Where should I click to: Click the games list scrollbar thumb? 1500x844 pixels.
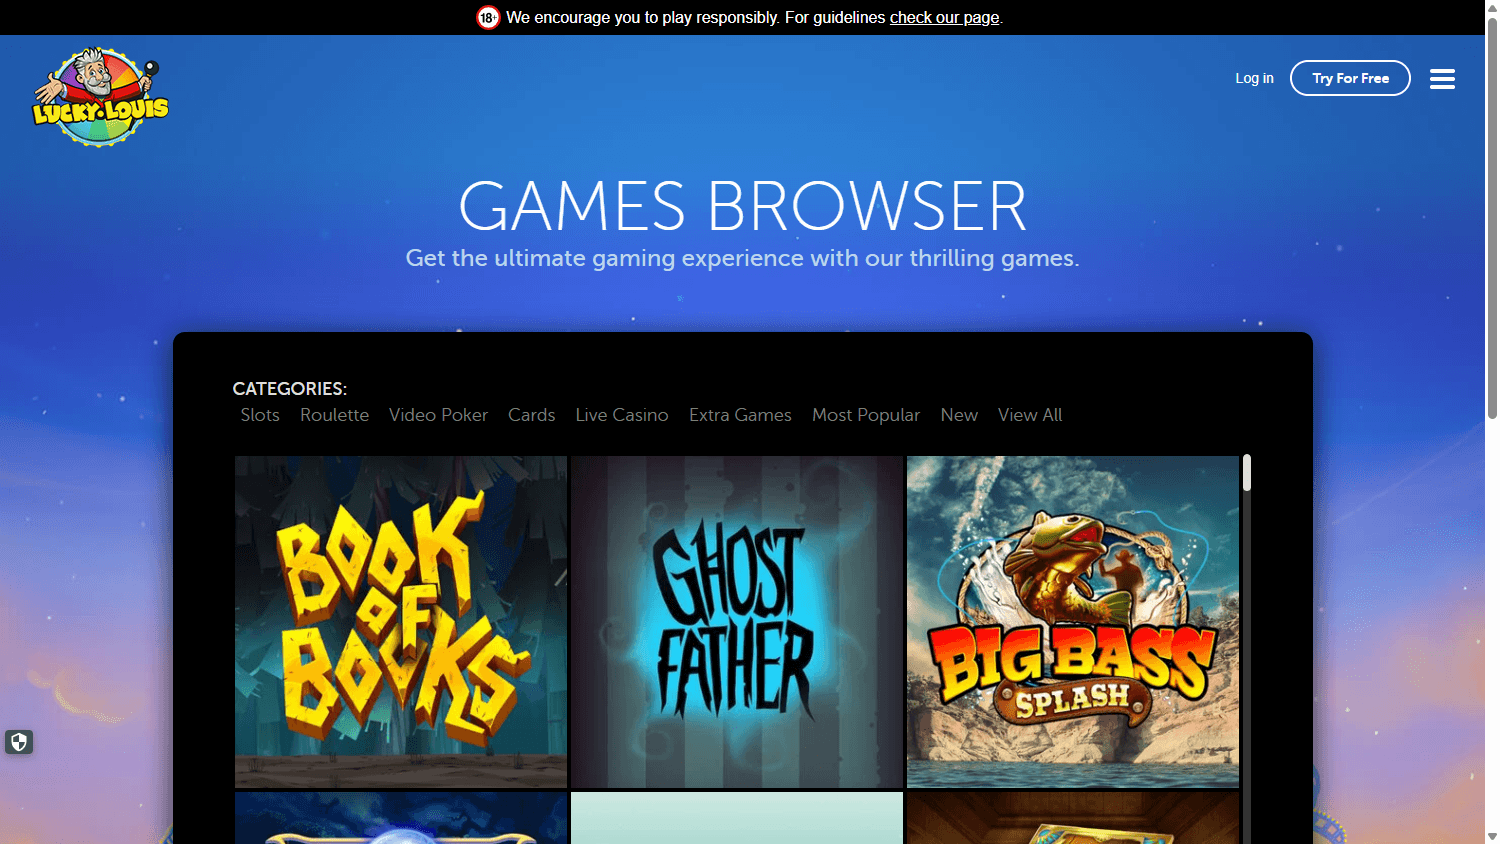tap(1247, 473)
